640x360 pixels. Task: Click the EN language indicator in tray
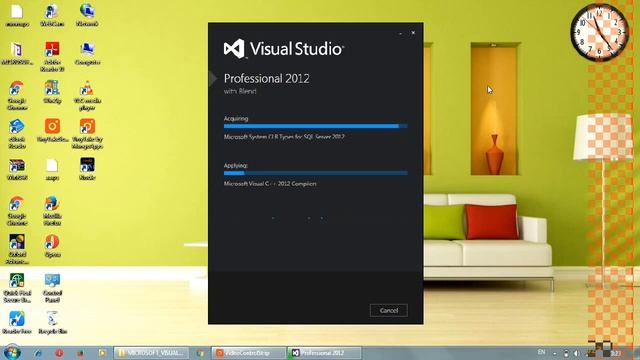tap(541, 352)
